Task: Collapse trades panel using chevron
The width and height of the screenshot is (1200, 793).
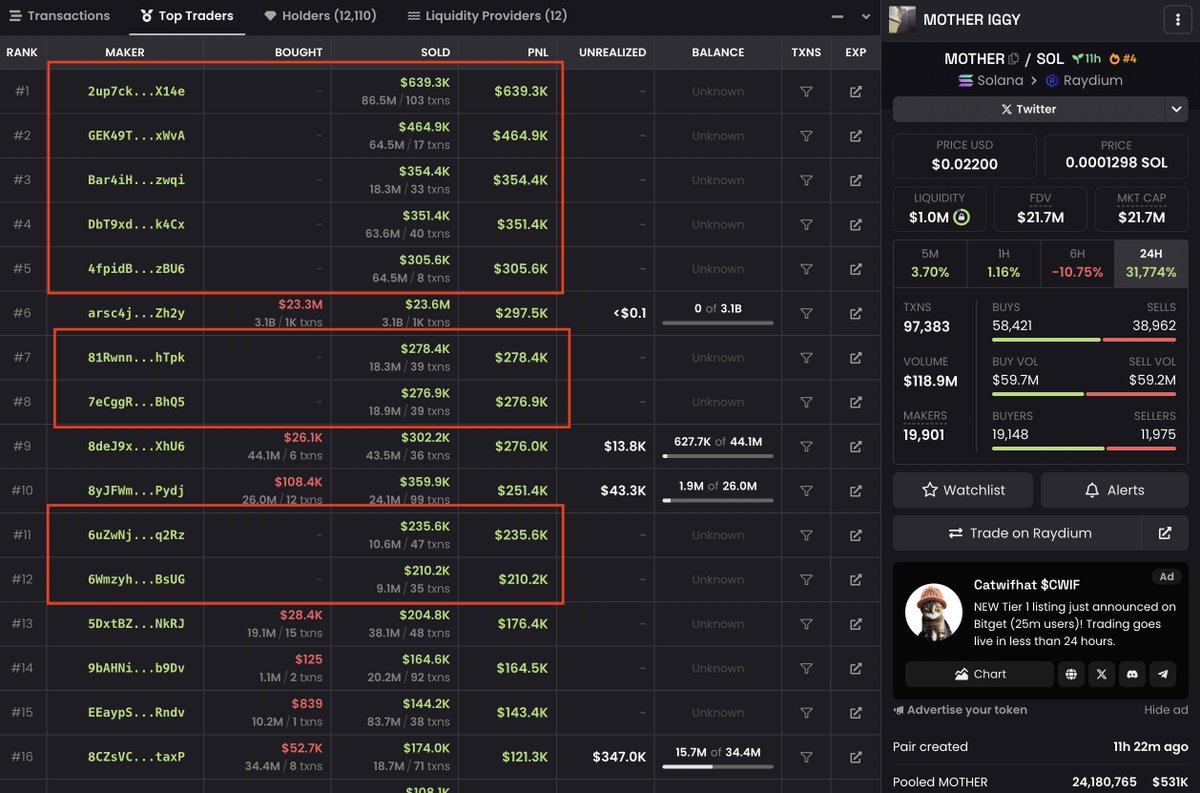Action: [866, 17]
